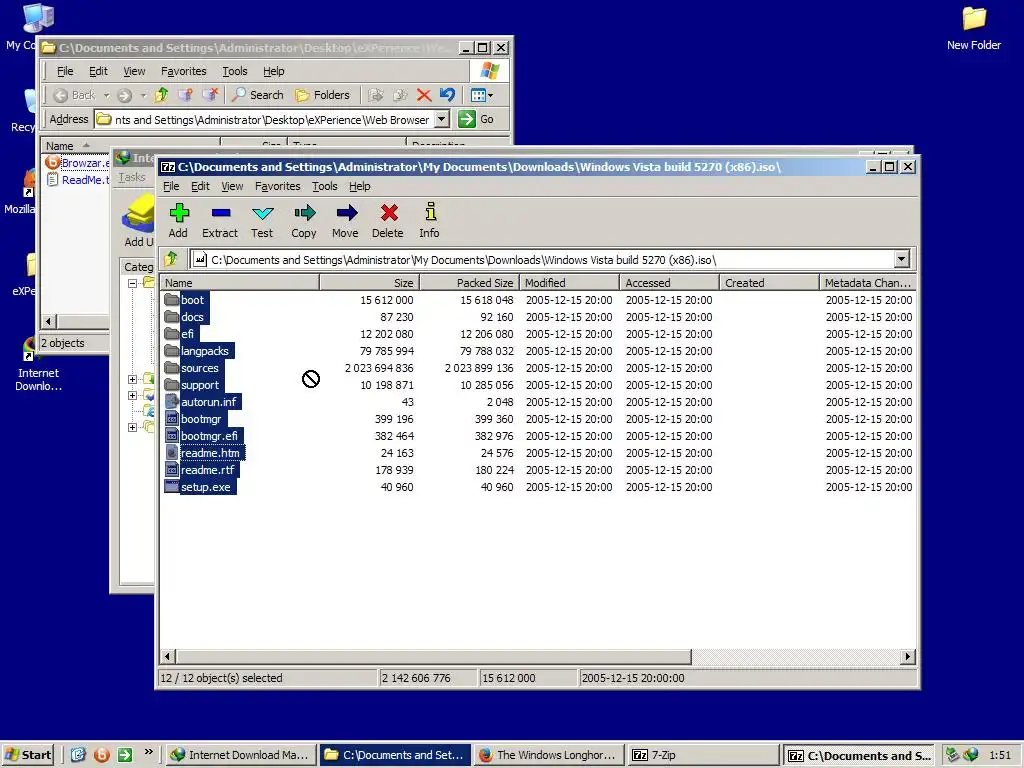Select the langpacks folder row
The height and width of the screenshot is (768, 1024).
(x=538, y=351)
